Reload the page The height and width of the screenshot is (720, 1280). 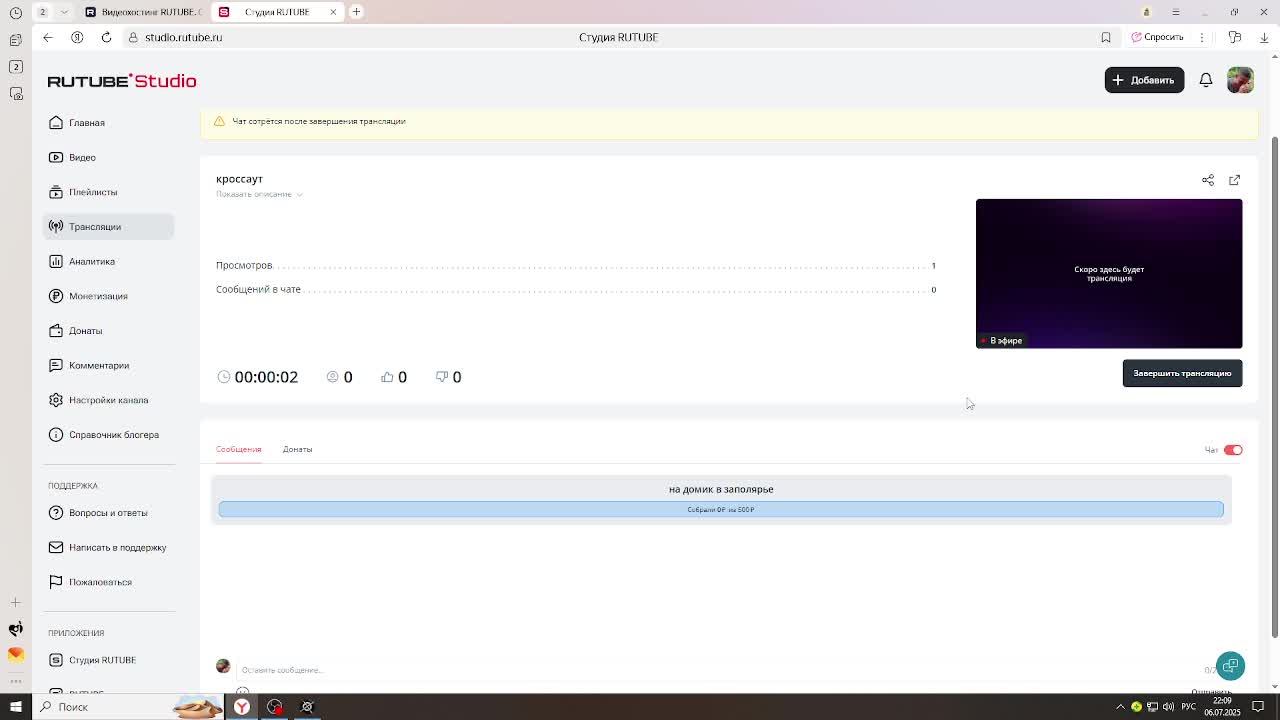pyautogui.click(x=106, y=37)
